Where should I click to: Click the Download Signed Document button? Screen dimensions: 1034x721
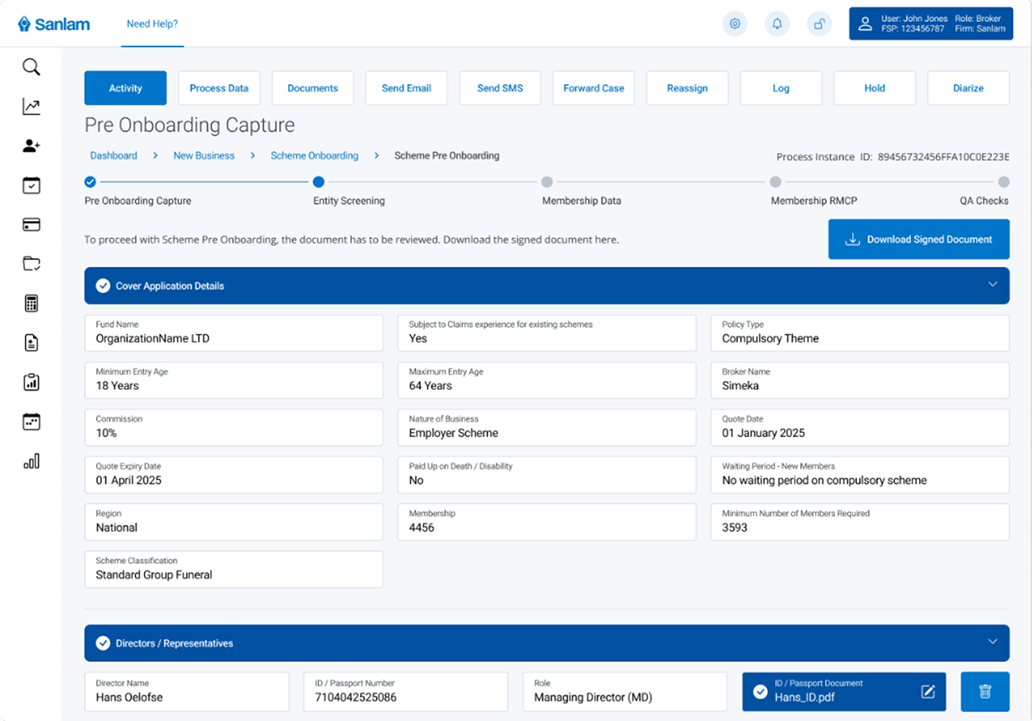tap(918, 240)
